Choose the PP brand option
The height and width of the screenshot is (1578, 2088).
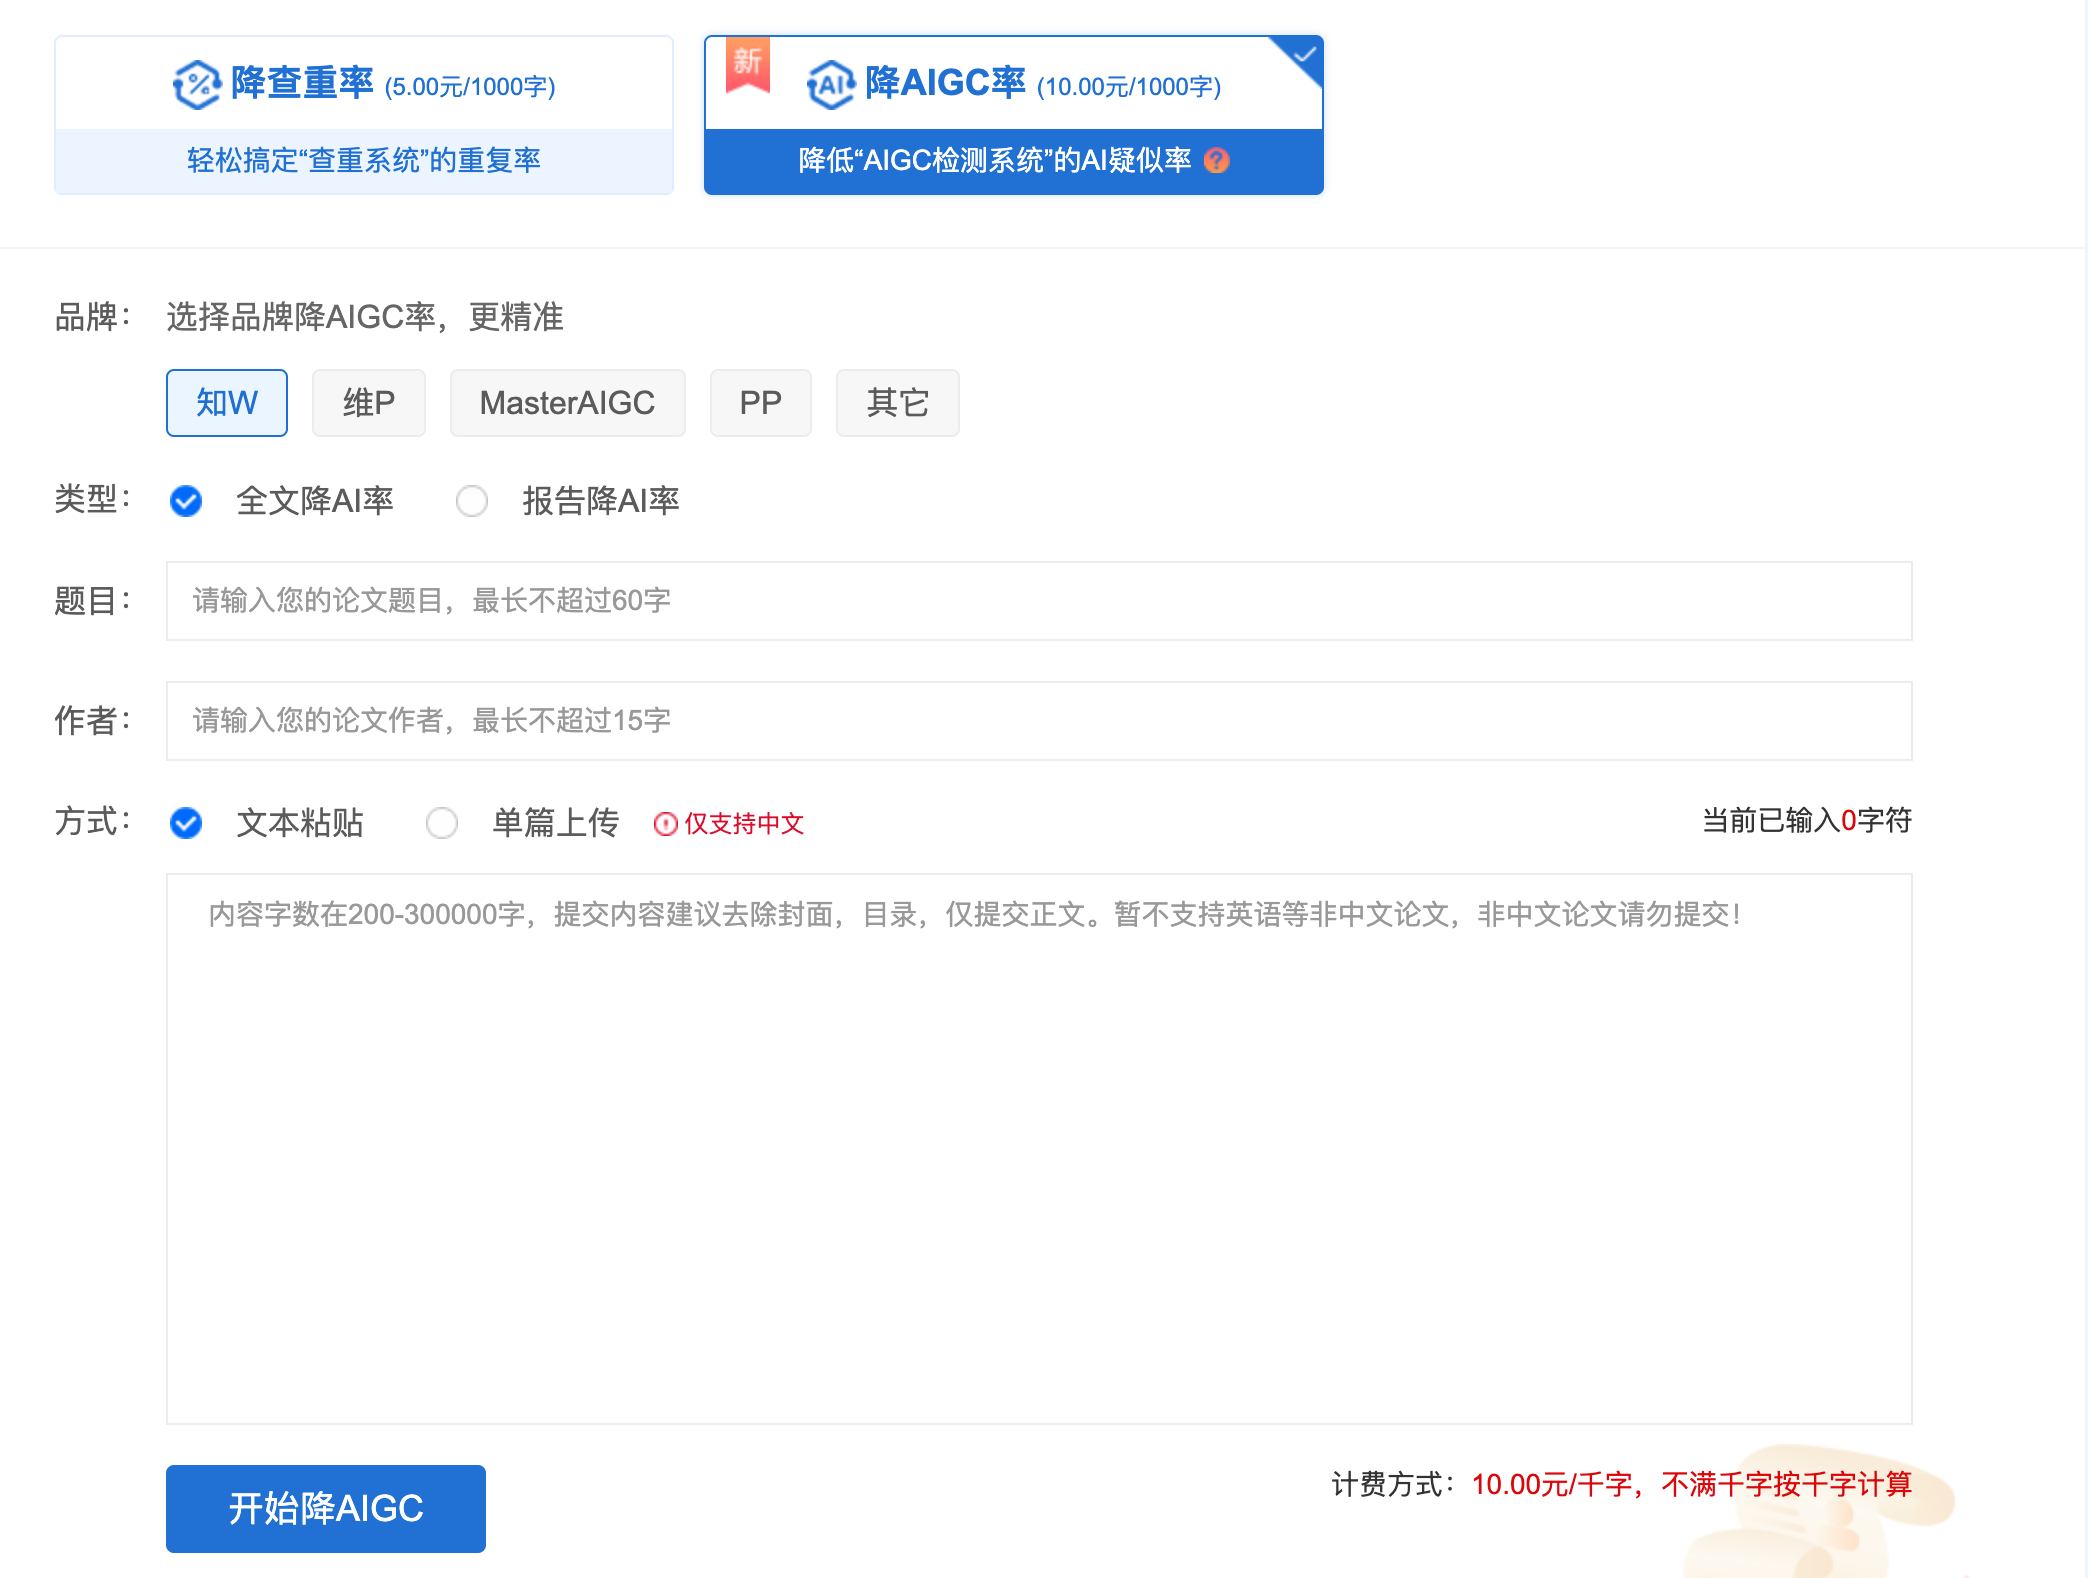click(760, 402)
